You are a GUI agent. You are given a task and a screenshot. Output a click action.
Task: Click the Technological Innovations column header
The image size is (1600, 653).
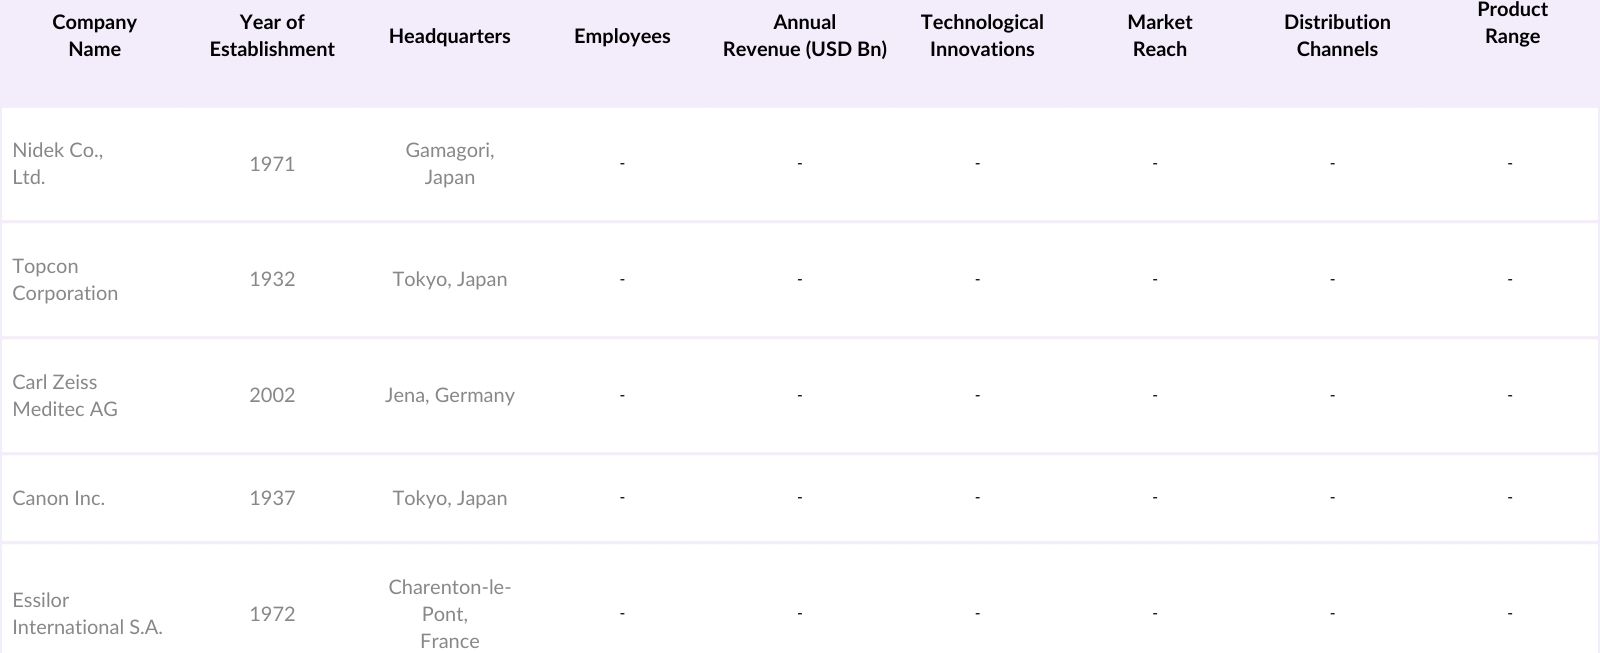coord(981,36)
